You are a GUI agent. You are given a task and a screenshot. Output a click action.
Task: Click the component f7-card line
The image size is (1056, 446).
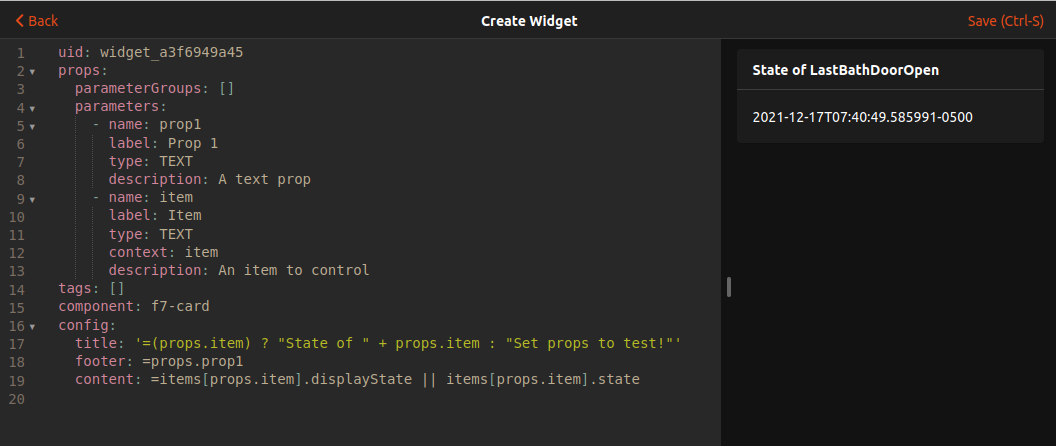pos(133,307)
